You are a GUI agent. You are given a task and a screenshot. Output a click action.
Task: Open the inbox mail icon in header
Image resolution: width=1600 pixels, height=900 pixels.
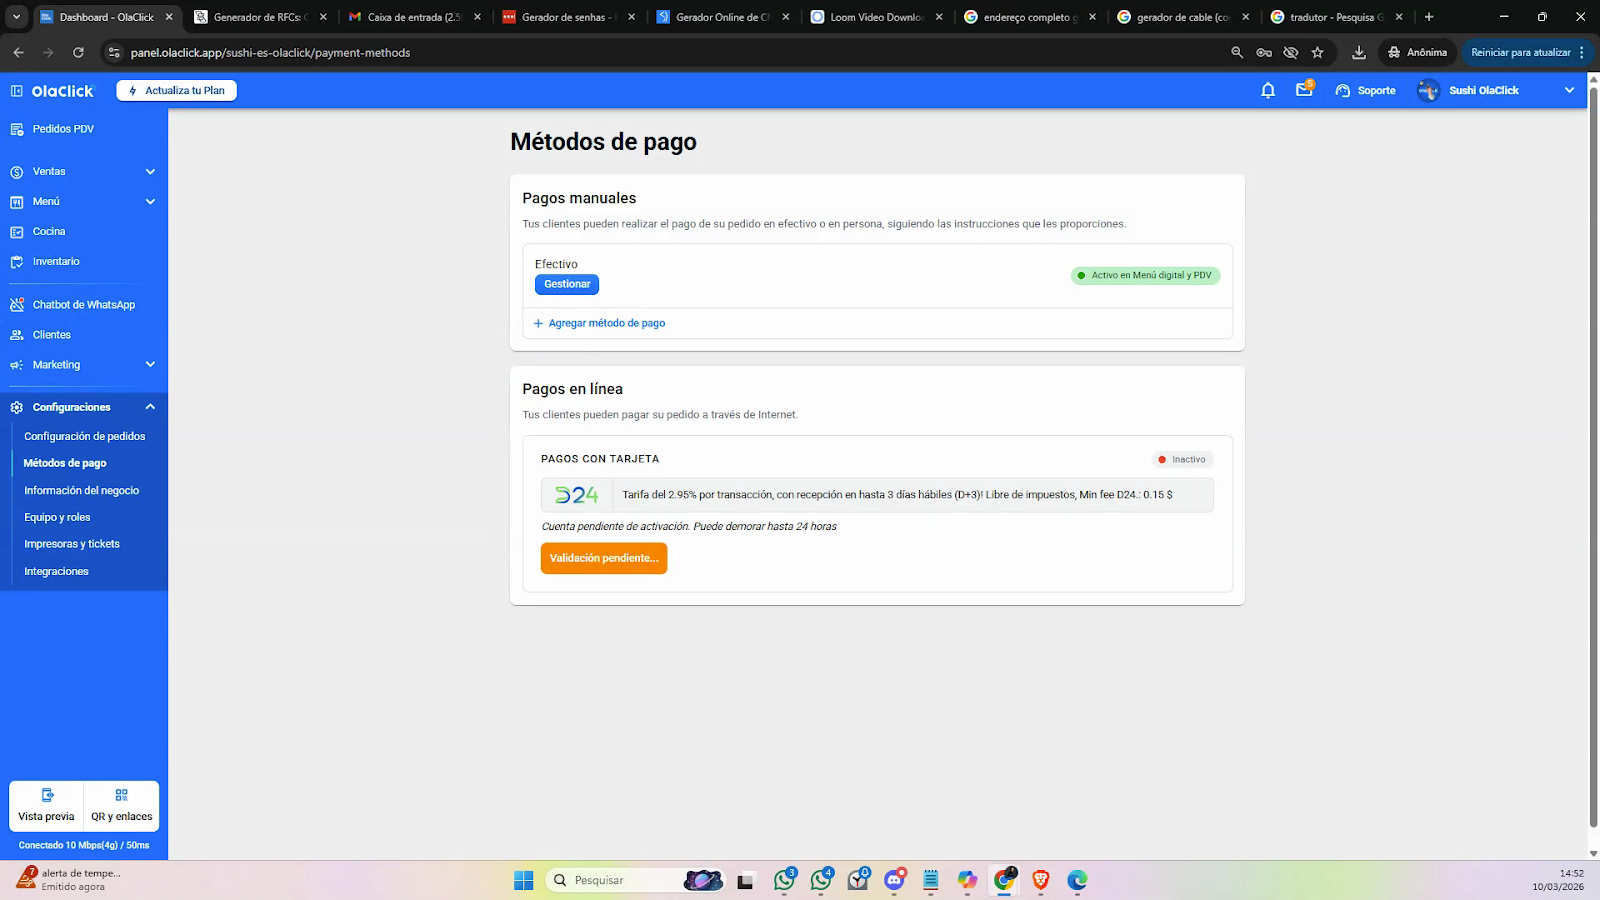click(x=1304, y=90)
